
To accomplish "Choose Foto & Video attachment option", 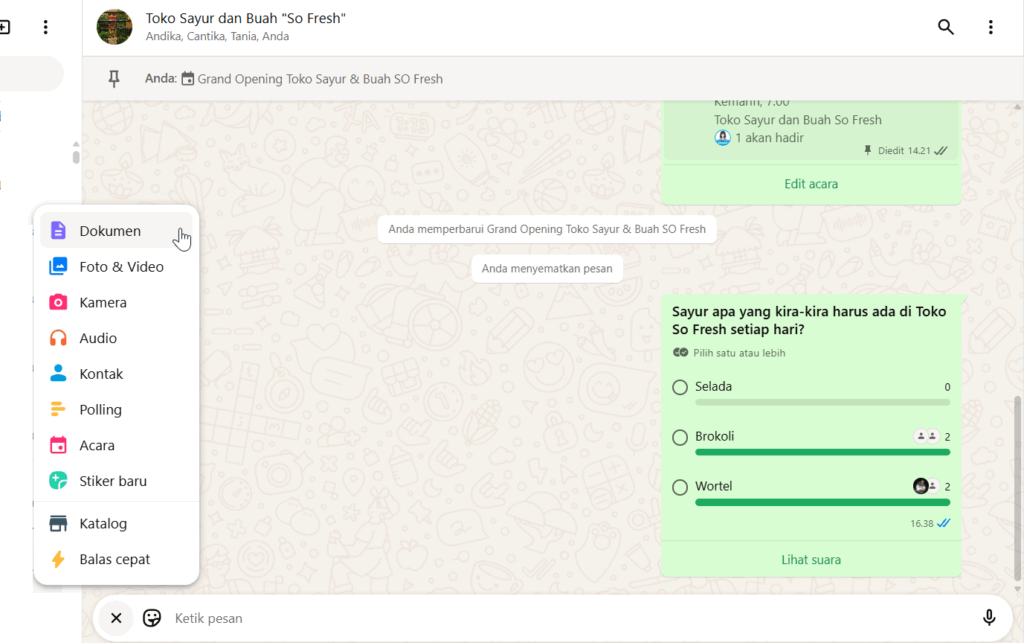I will coord(121,267).
